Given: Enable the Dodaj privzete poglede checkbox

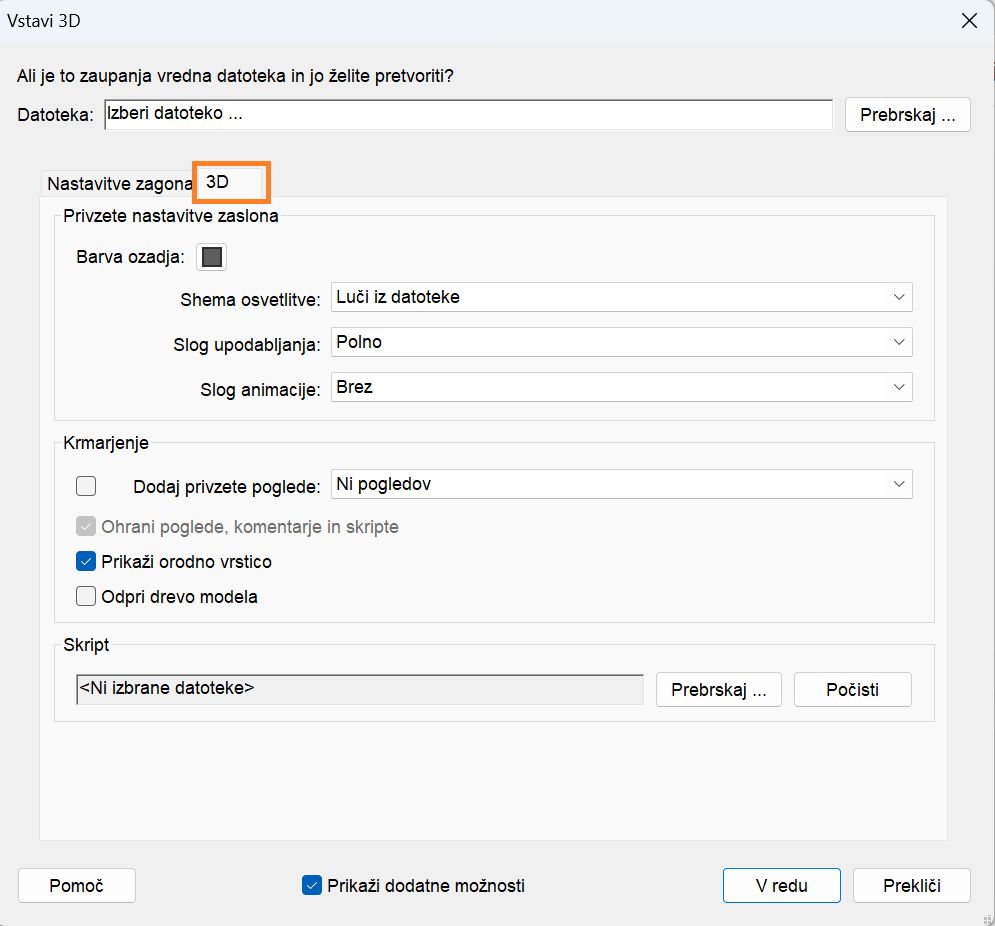Looking at the screenshot, I should coord(86,486).
